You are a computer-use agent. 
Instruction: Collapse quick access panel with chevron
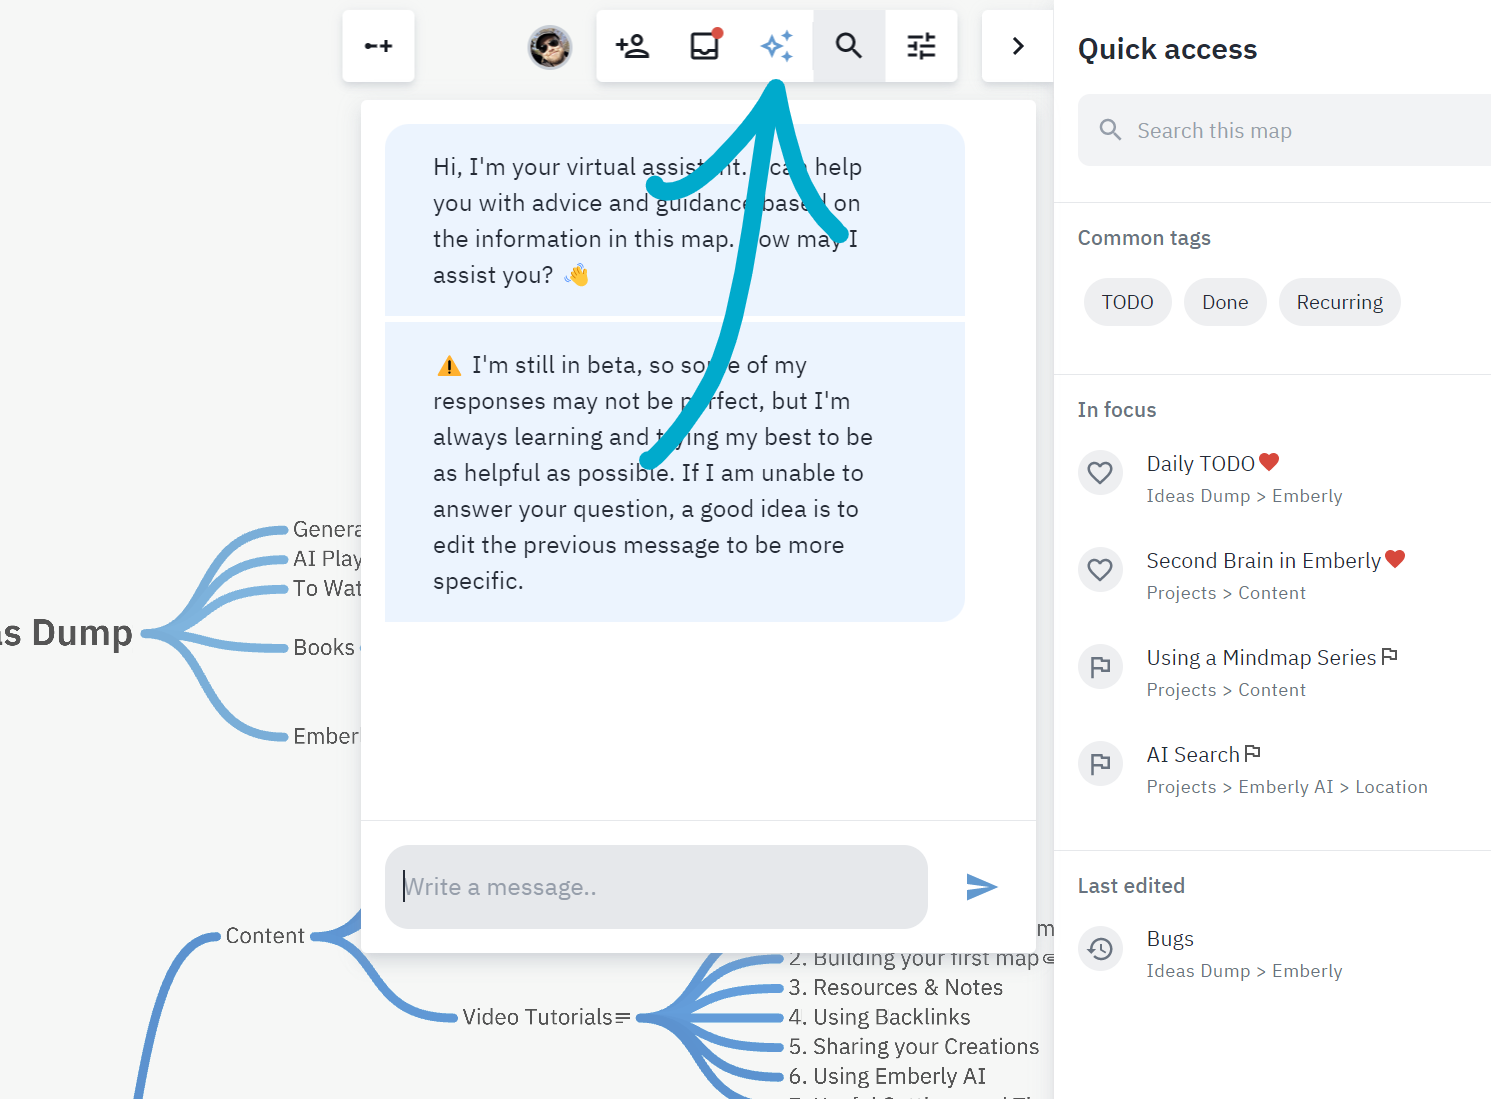(x=1018, y=46)
